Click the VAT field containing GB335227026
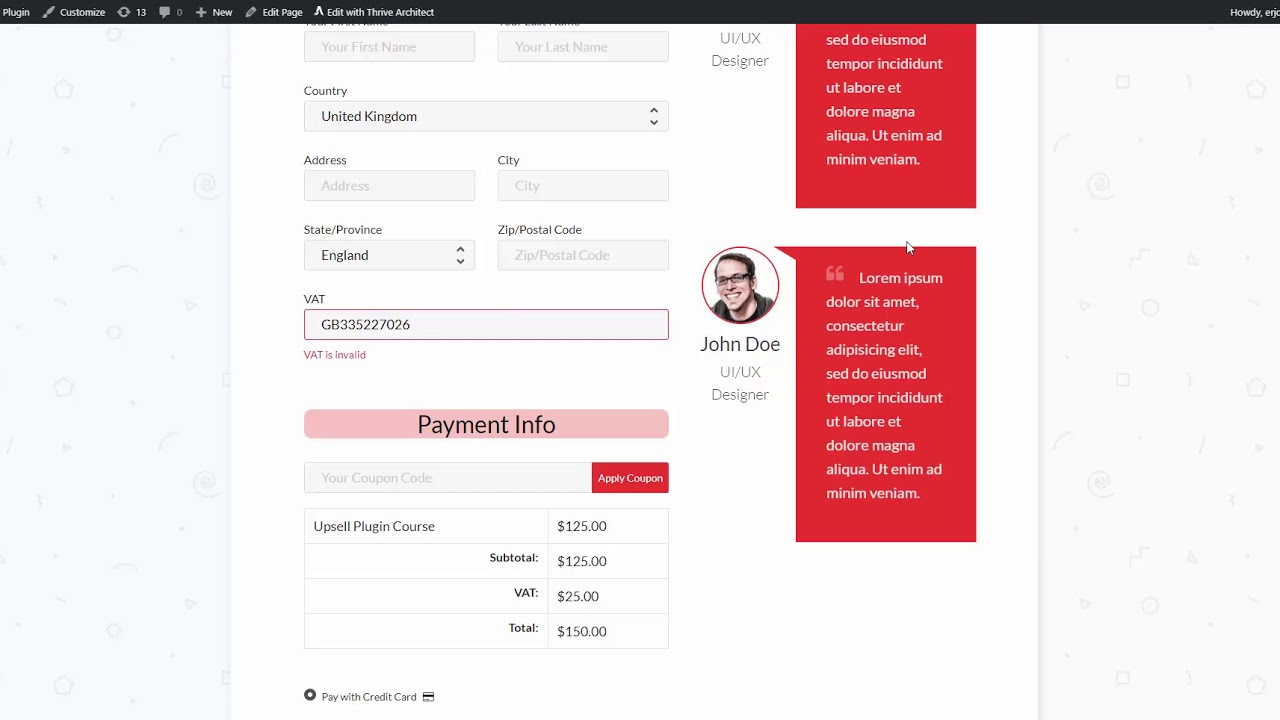 (x=486, y=324)
